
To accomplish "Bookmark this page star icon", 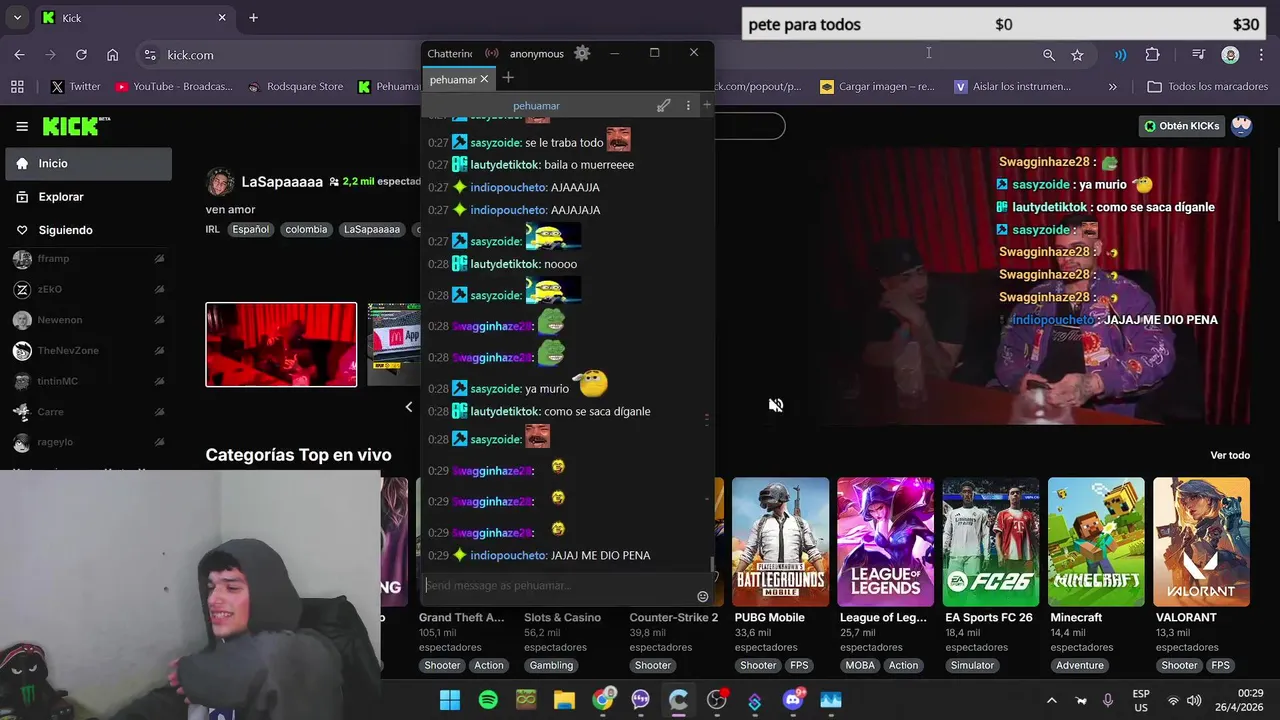I will tap(1077, 55).
